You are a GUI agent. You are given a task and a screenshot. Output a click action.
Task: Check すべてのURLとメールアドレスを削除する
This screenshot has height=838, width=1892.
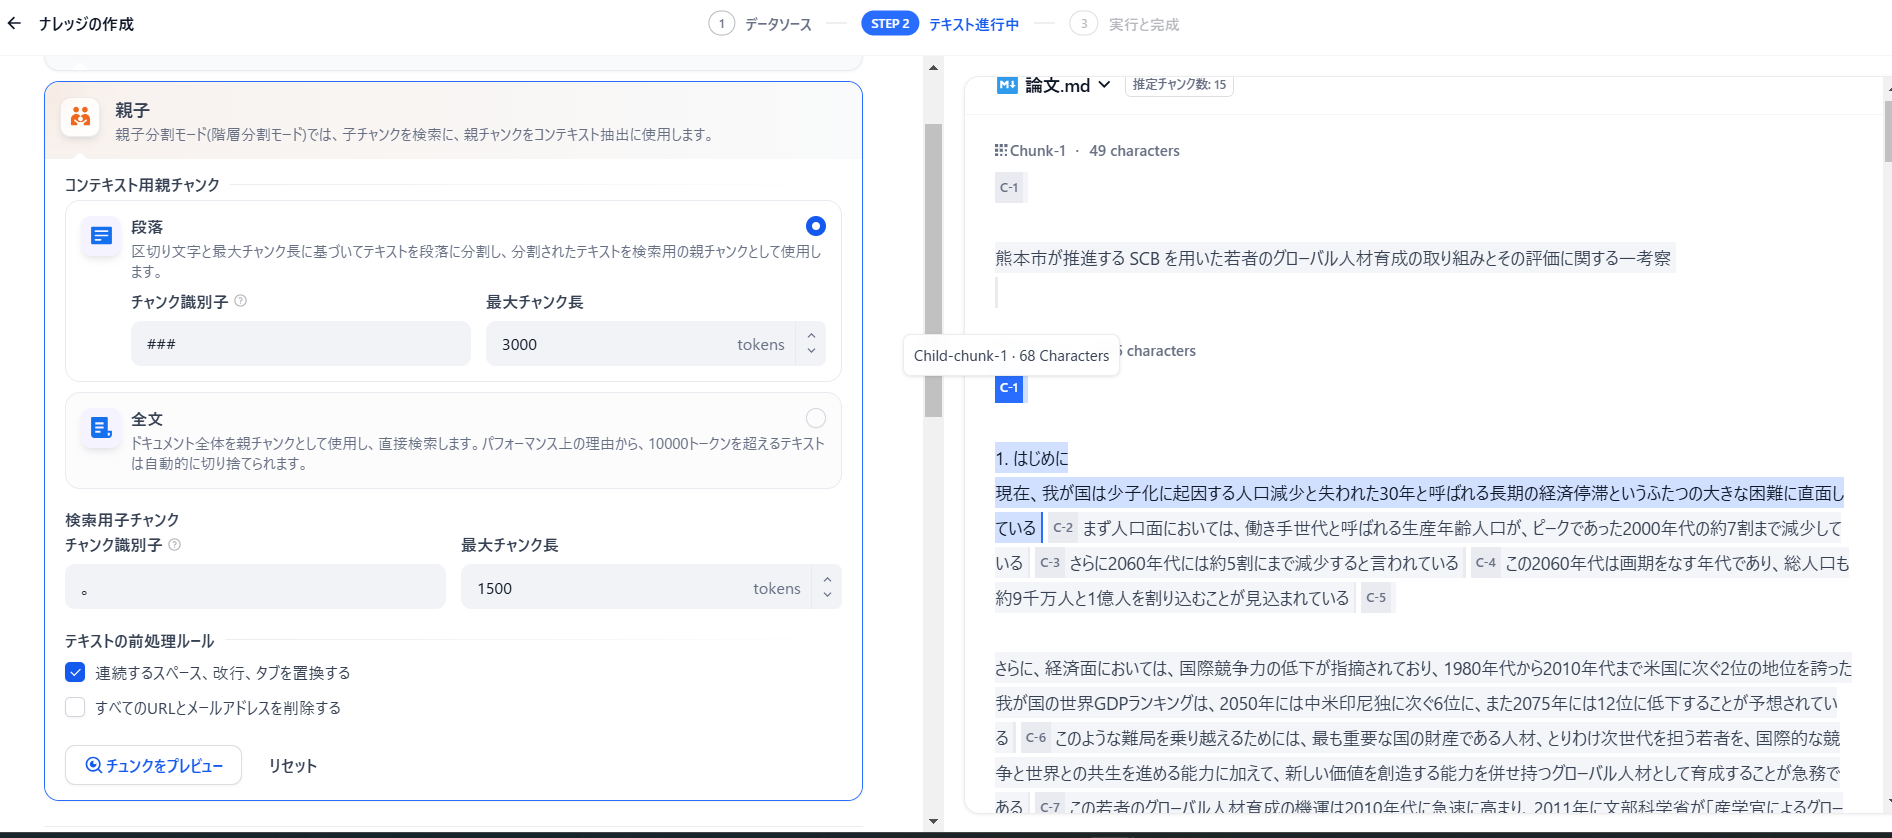point(75,707)
